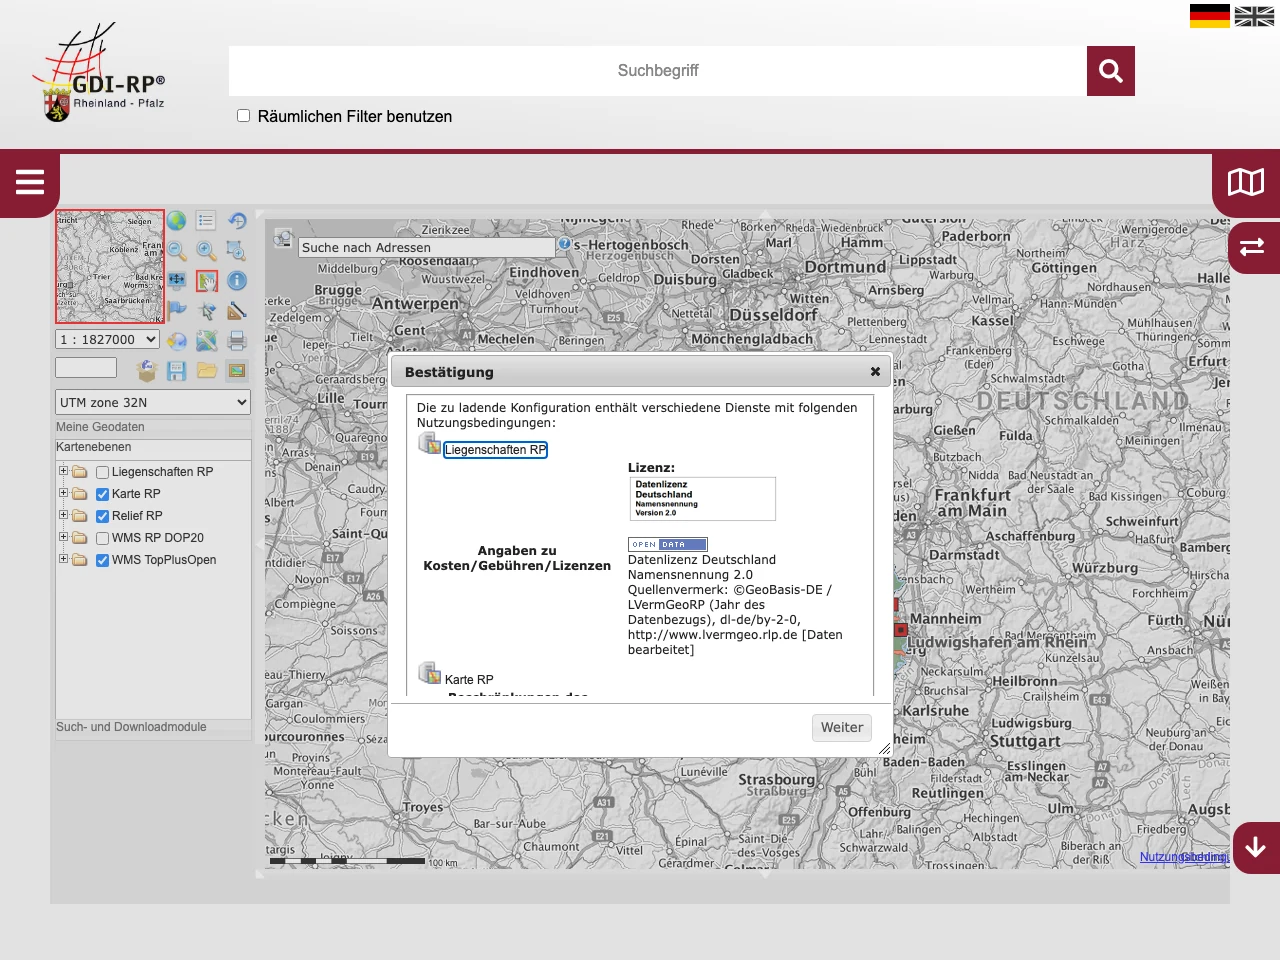Click the open folder load icon
This screenshot has height=960, width=1280.
click(206, 370)
